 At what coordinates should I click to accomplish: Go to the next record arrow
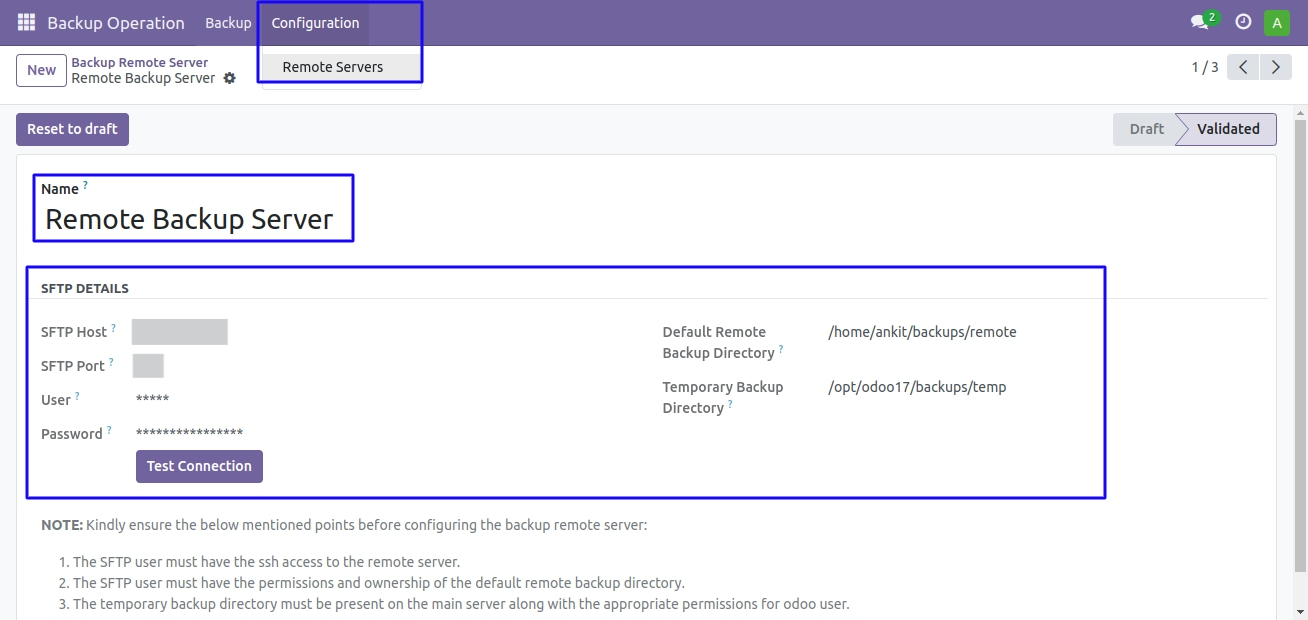1275,67
